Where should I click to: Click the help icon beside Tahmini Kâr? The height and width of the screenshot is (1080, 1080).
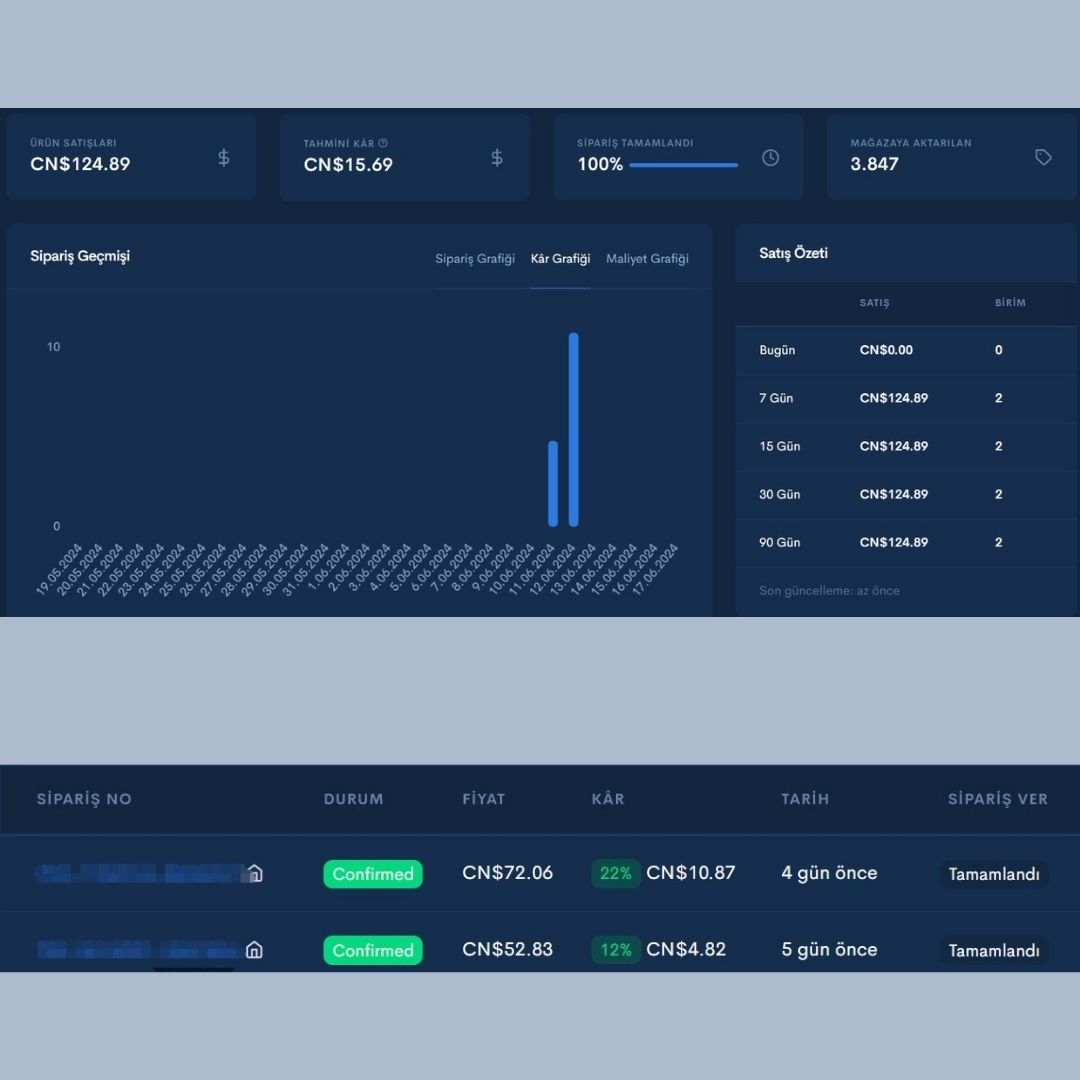click(383, 143)
